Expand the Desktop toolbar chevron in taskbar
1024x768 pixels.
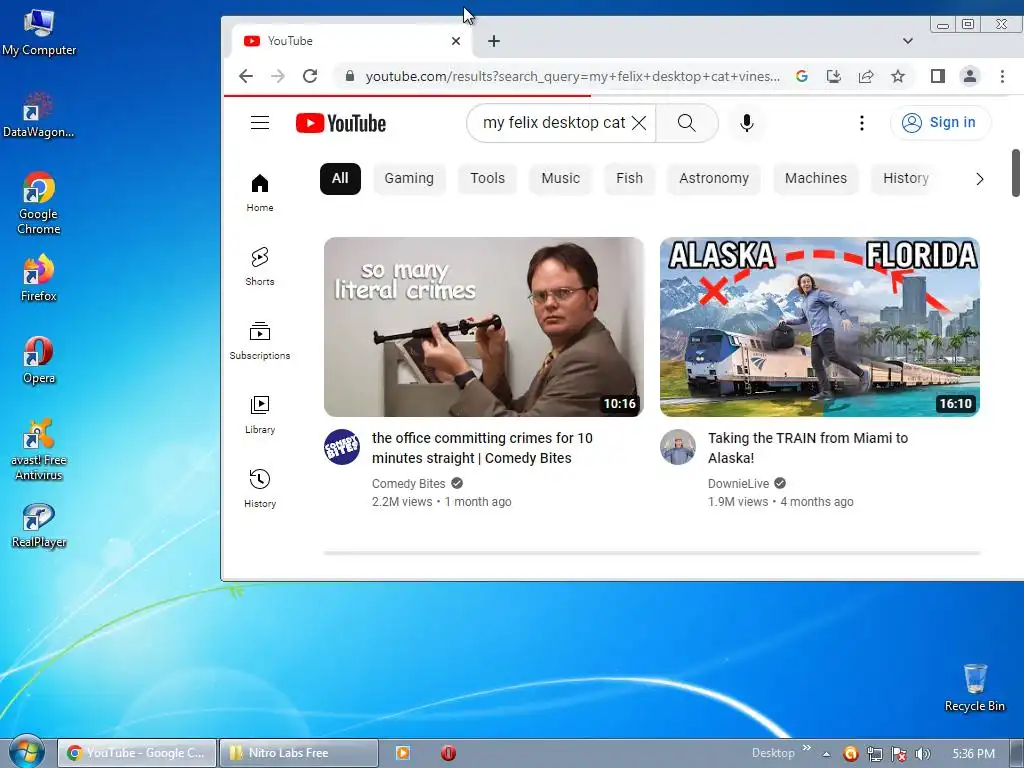coord(807,748)
